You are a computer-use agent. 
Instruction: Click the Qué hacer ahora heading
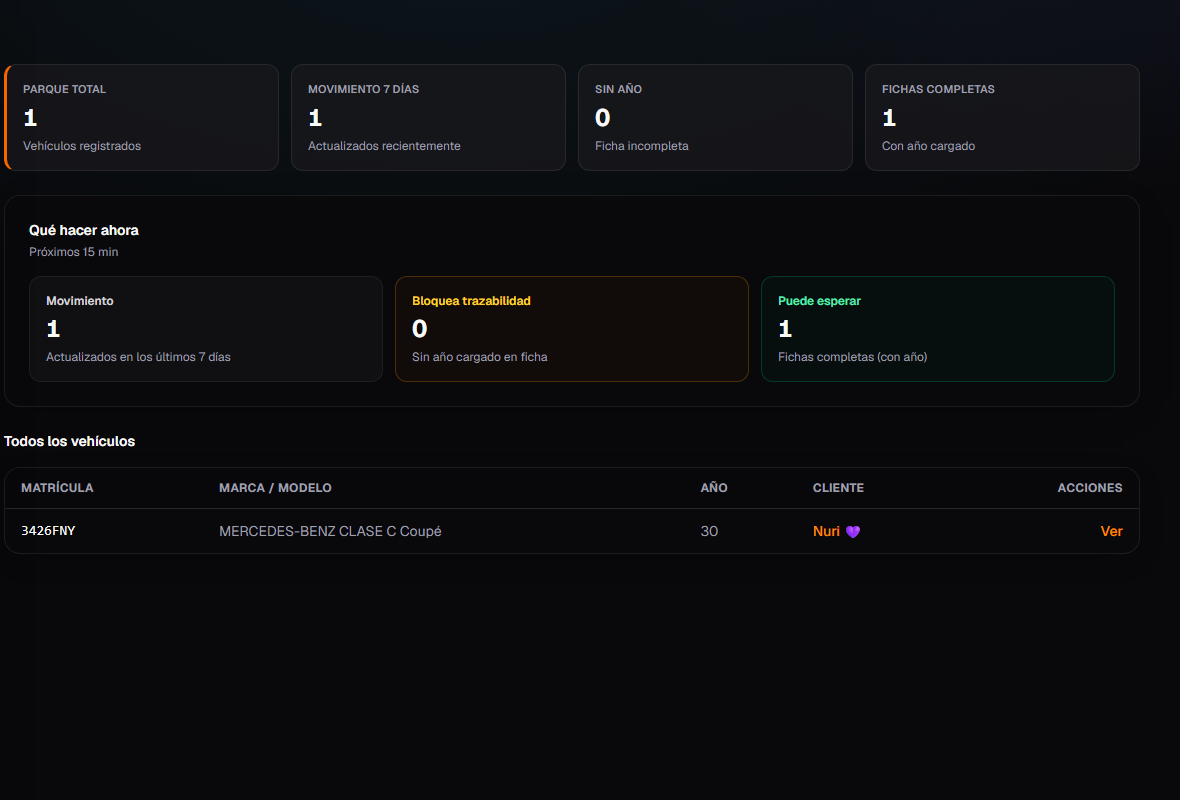pyautogui.click(x=84, y=230)
